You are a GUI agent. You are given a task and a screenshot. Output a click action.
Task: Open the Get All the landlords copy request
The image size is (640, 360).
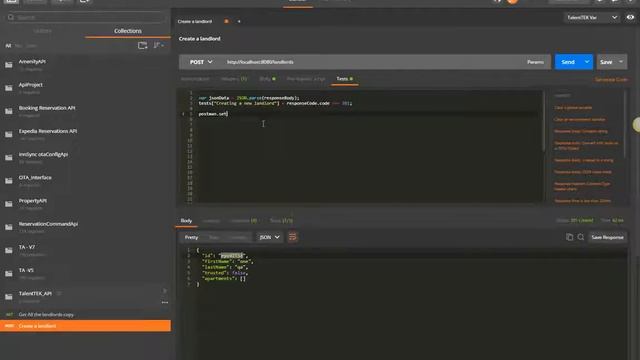click(x=46, y=315)
